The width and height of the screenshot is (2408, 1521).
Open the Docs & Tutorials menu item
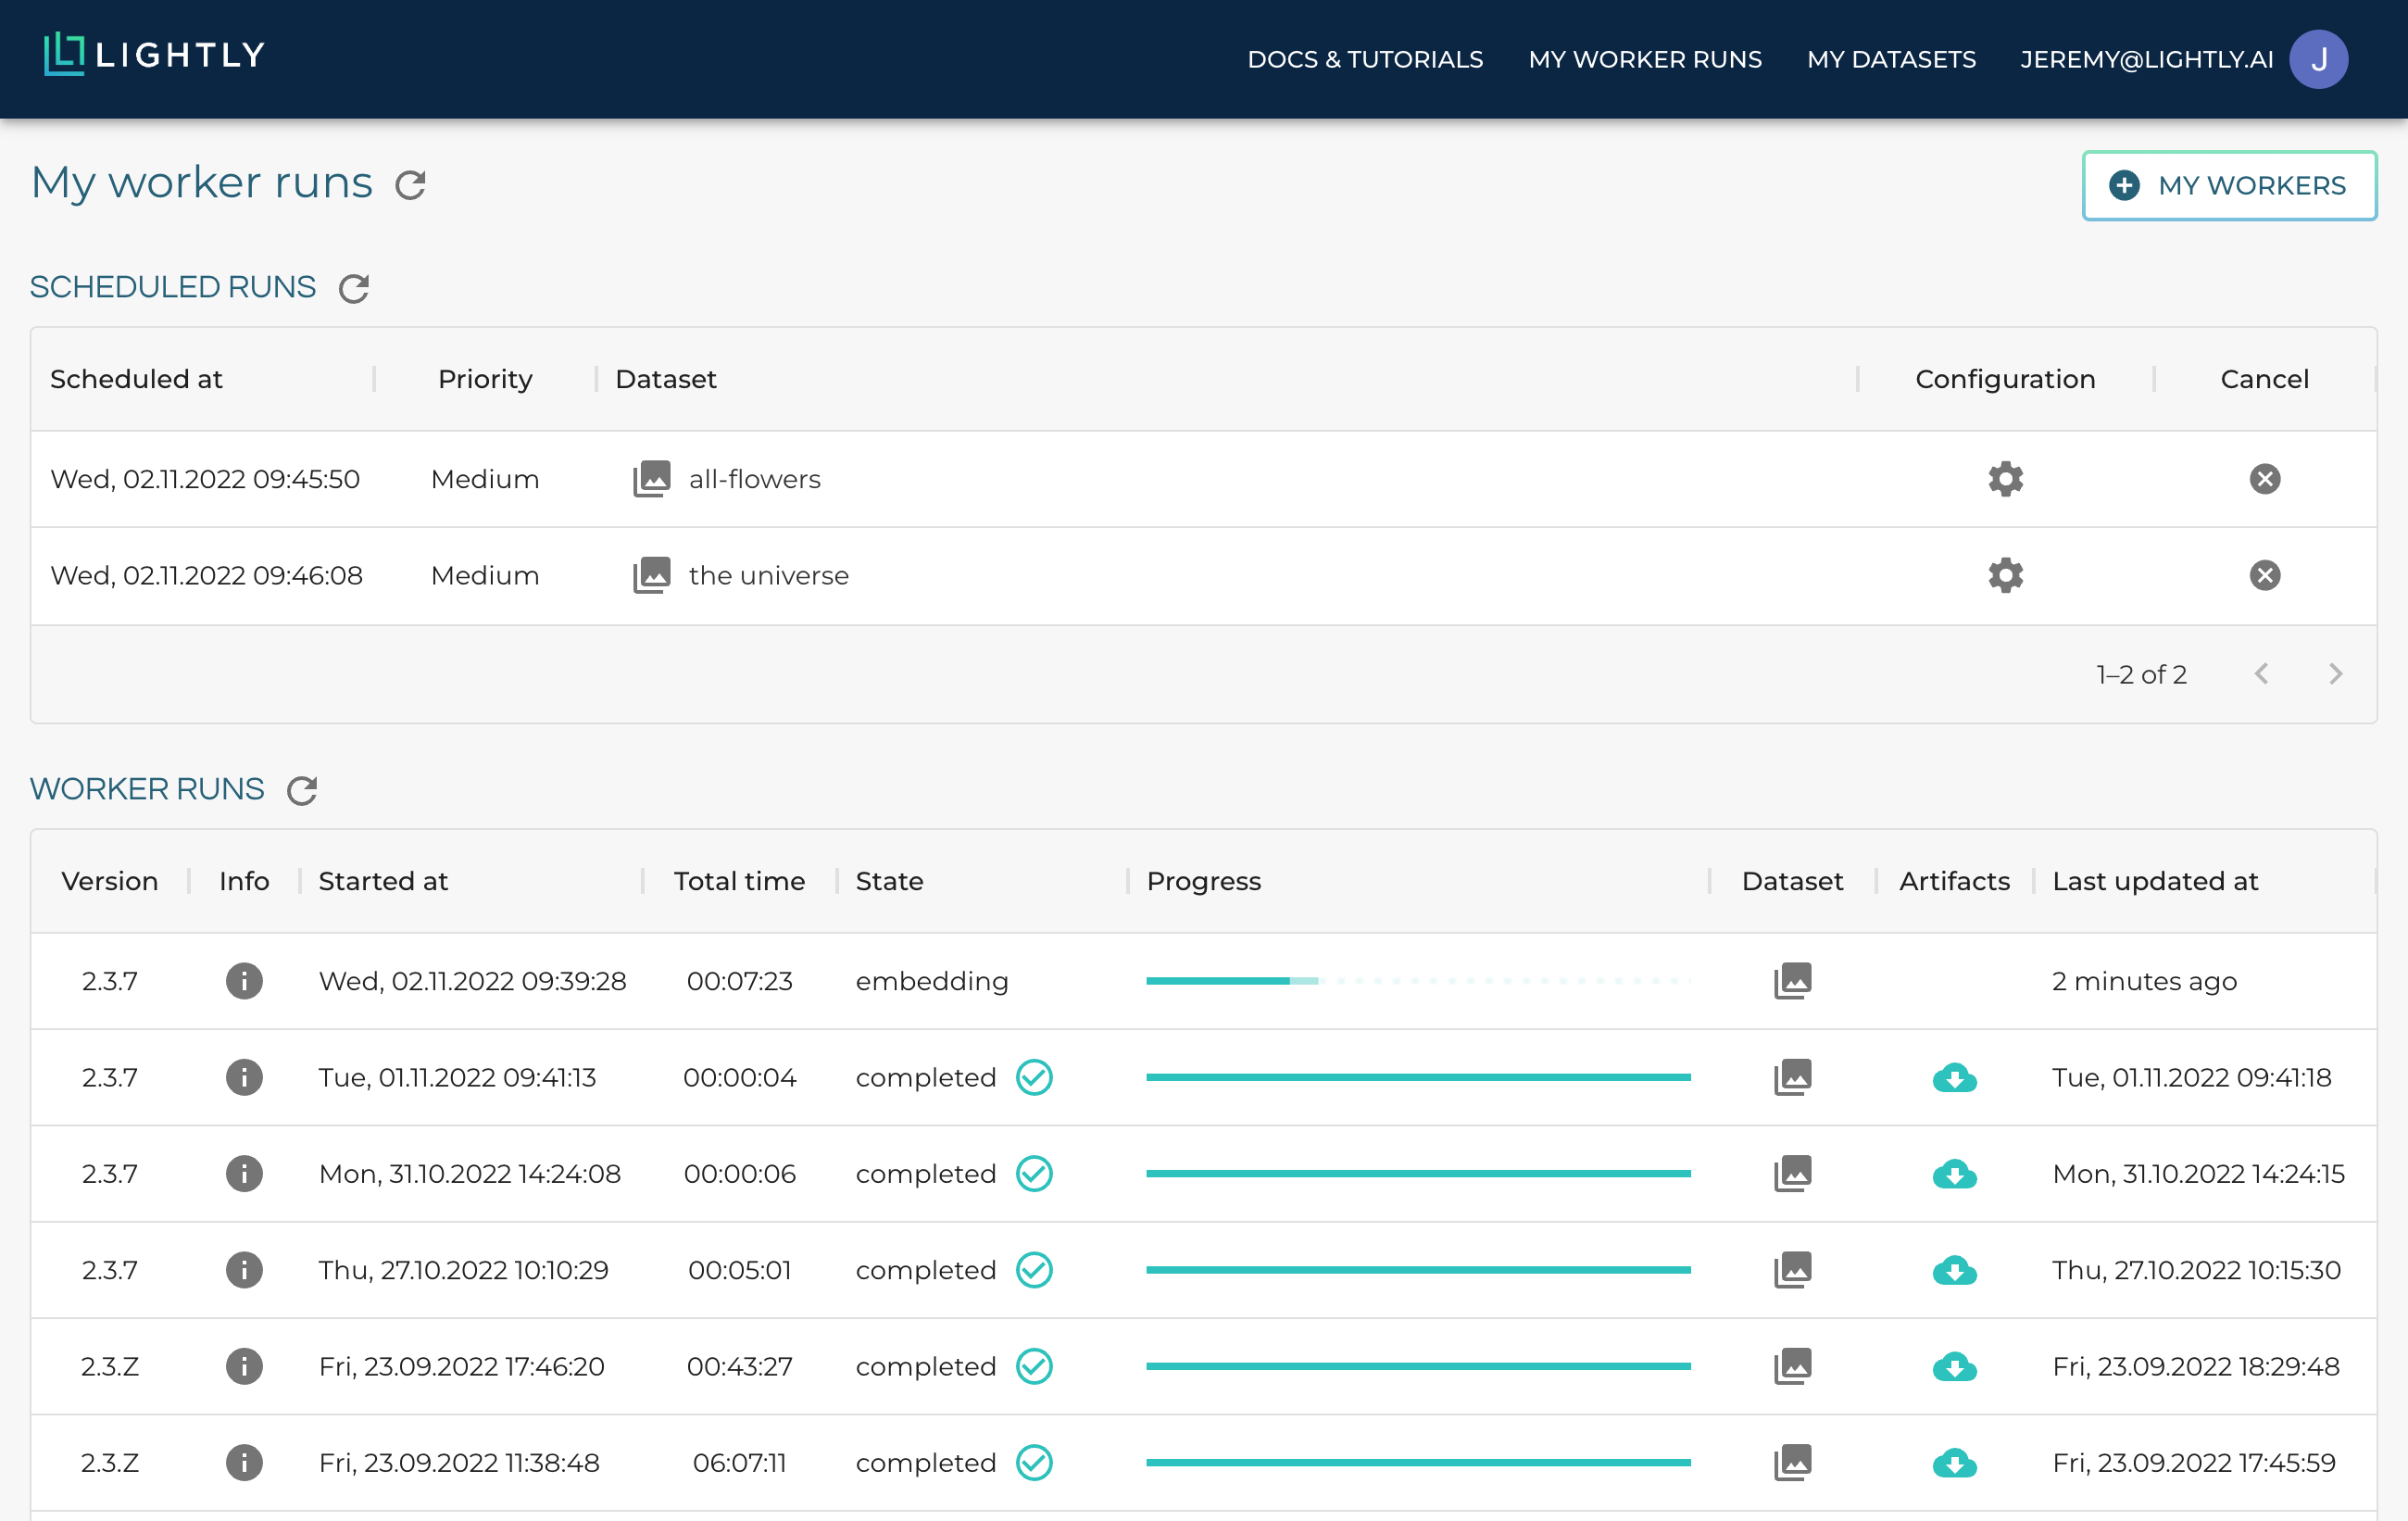[x=1365, y=59]
